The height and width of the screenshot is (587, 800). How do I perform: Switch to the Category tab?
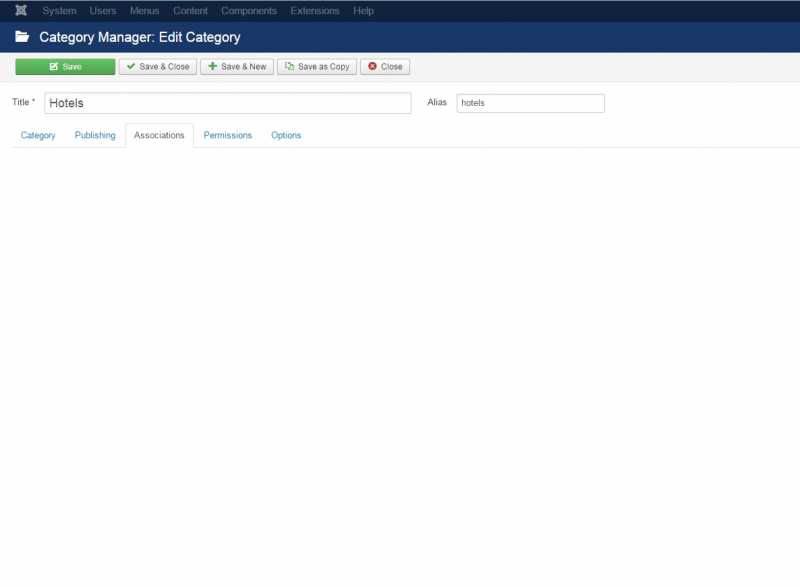pos(38,135)
